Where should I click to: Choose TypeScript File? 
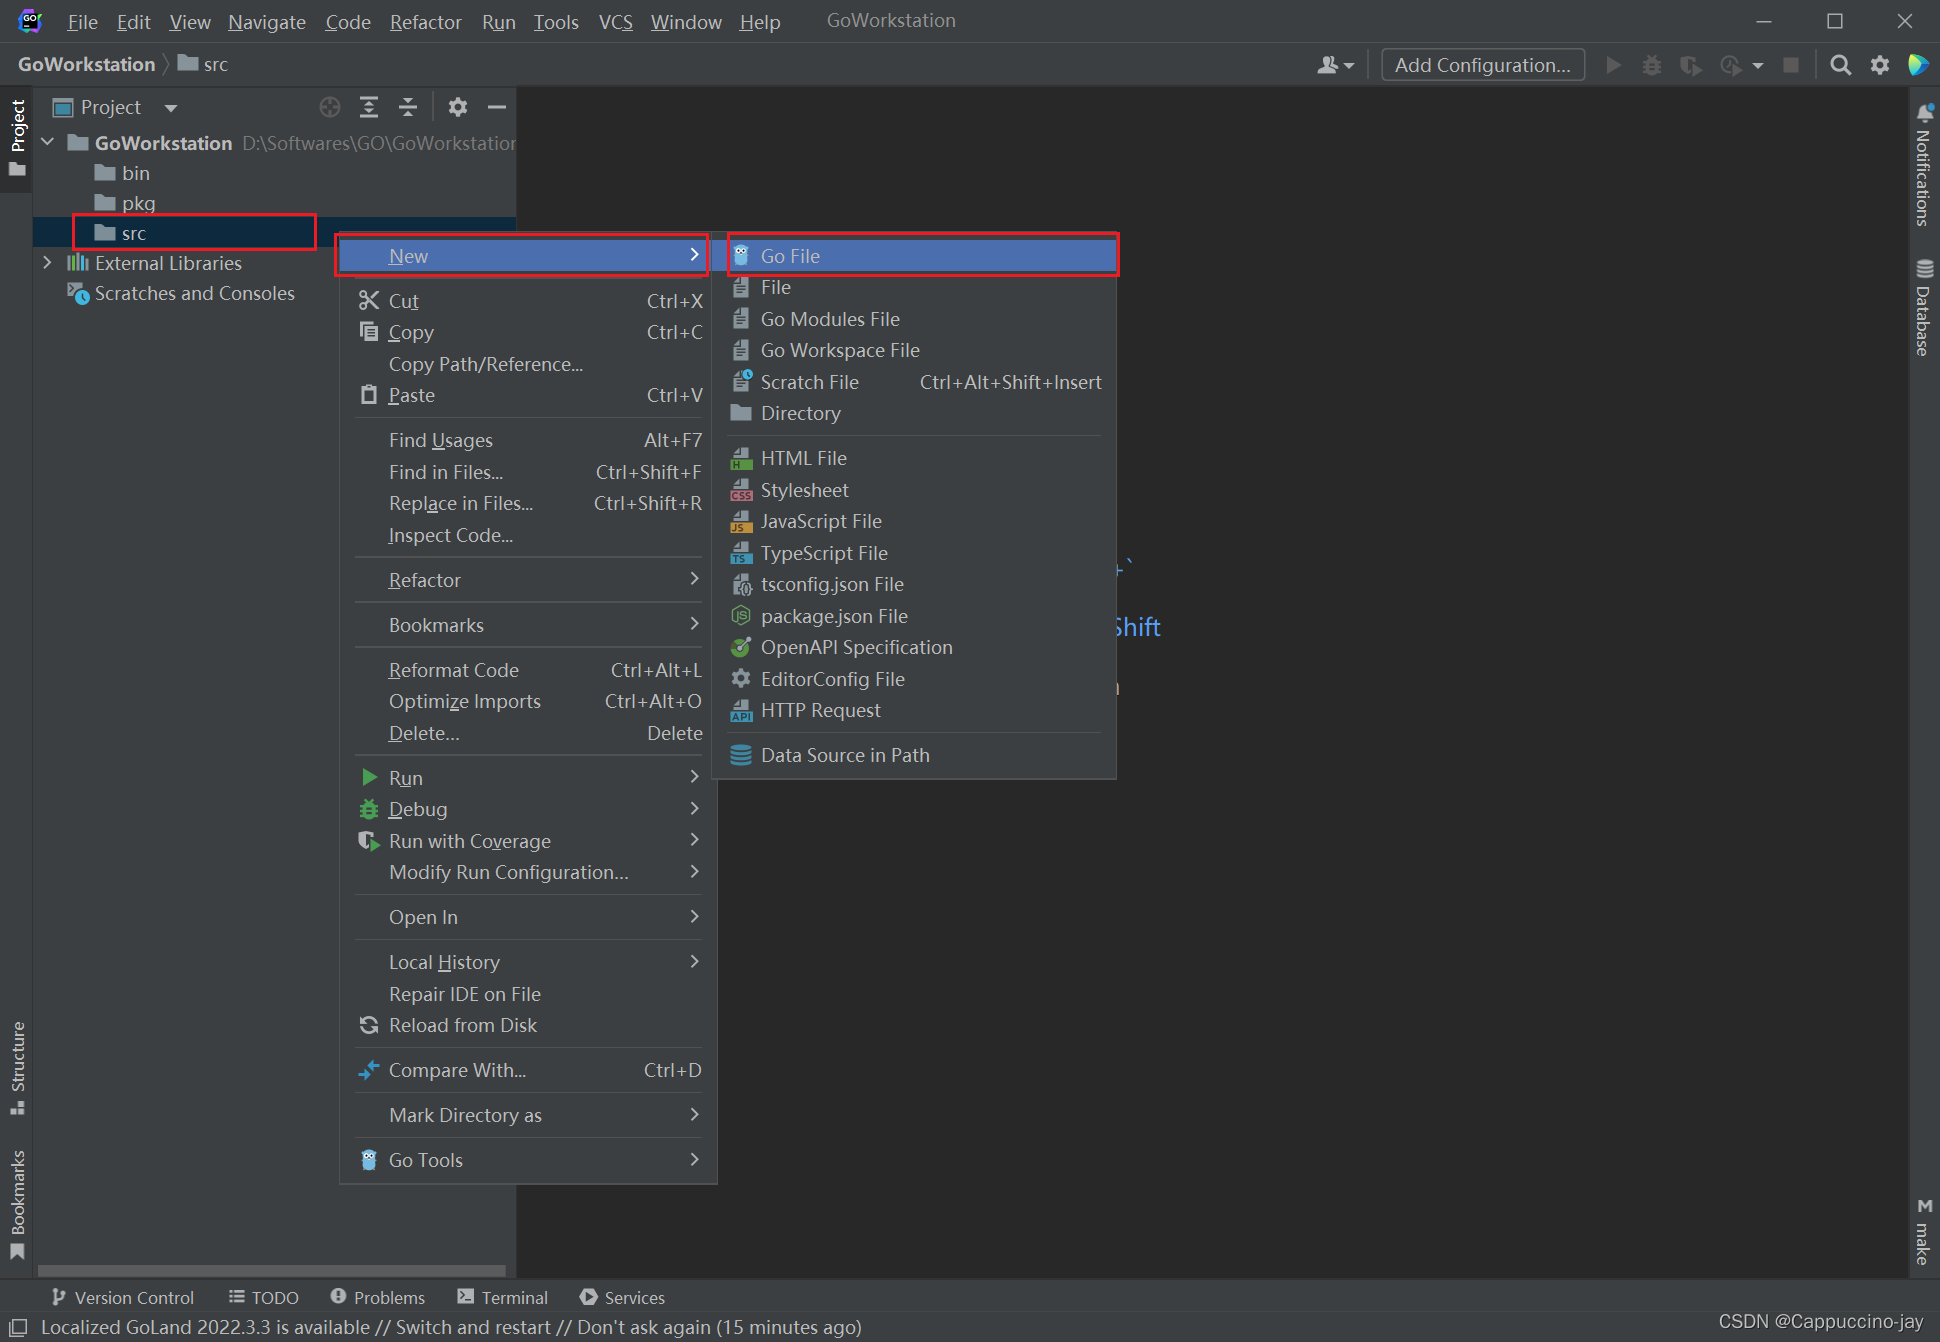tap(914, 553)
